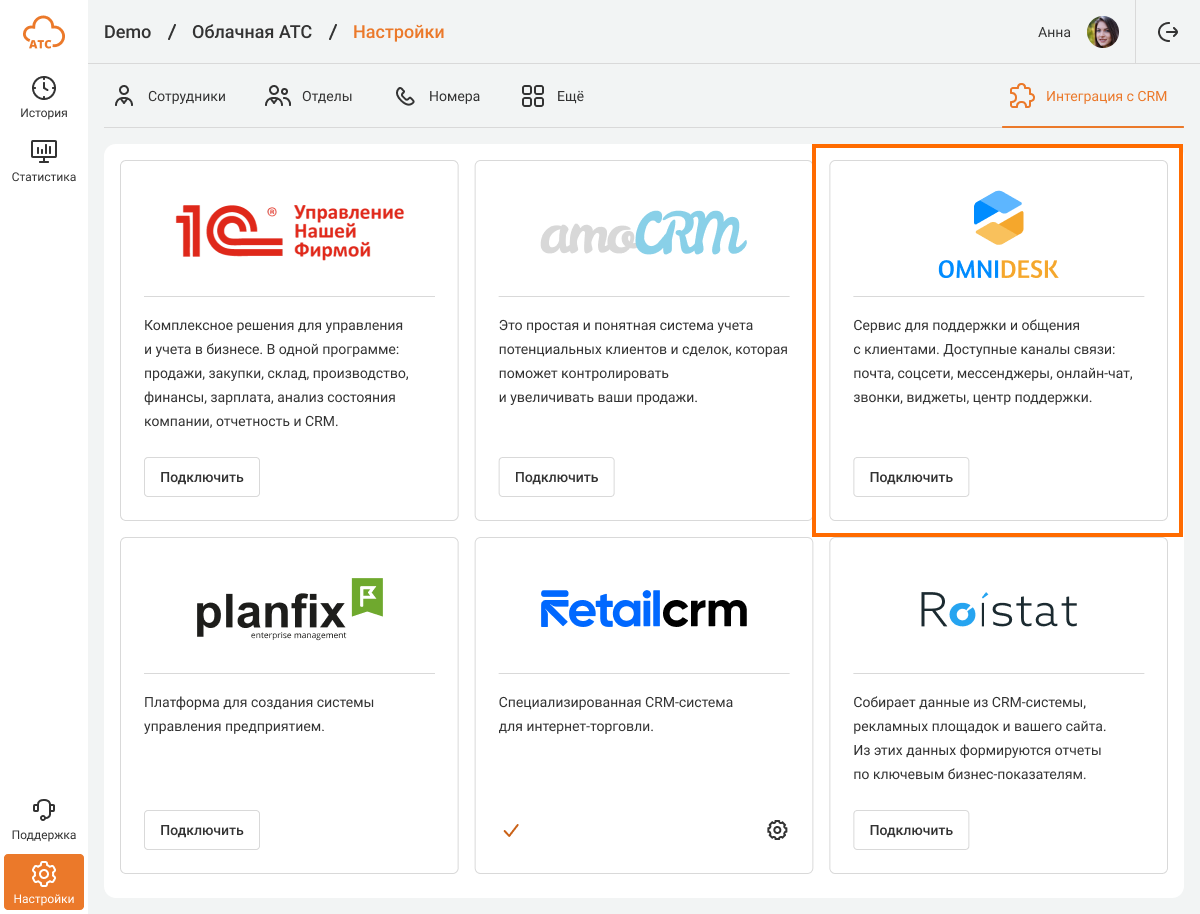Switch to the Сотрудники tab
This screenshot has width=1200, height=914.
point(170,97)
